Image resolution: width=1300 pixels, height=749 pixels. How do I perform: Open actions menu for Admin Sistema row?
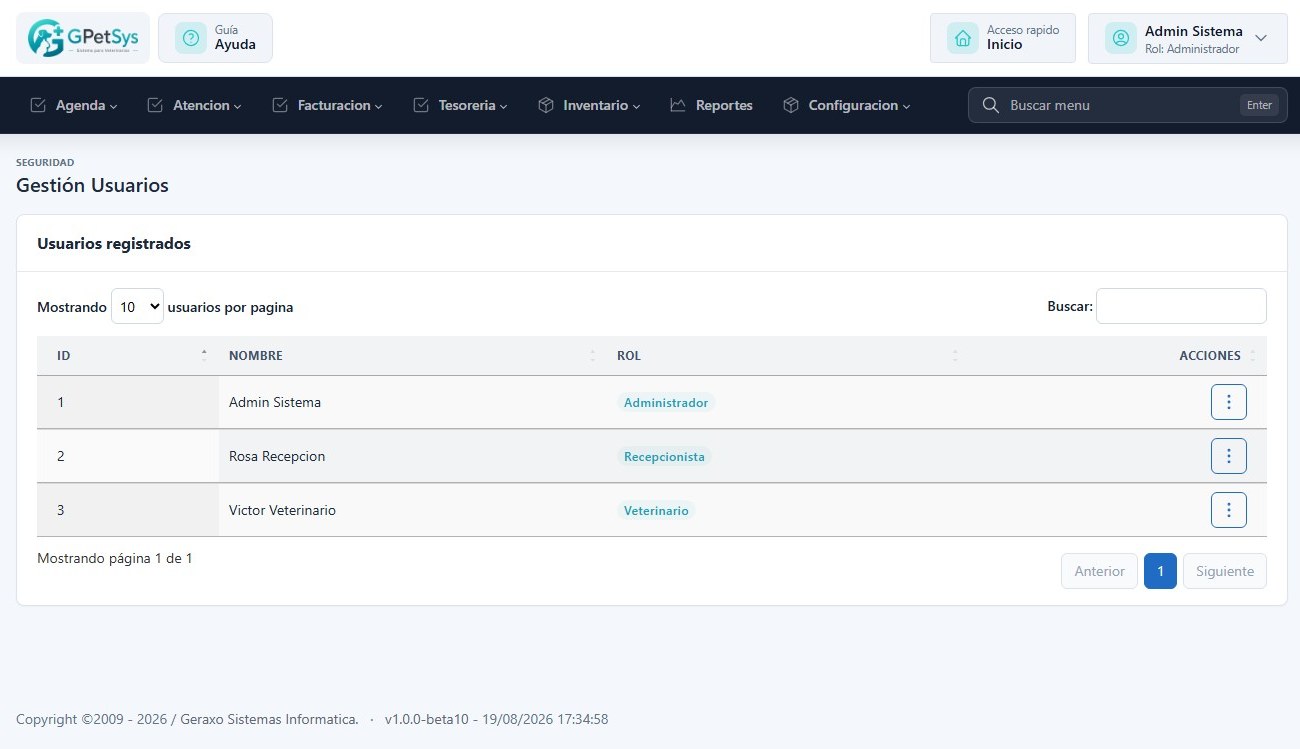click(1229, 402)
